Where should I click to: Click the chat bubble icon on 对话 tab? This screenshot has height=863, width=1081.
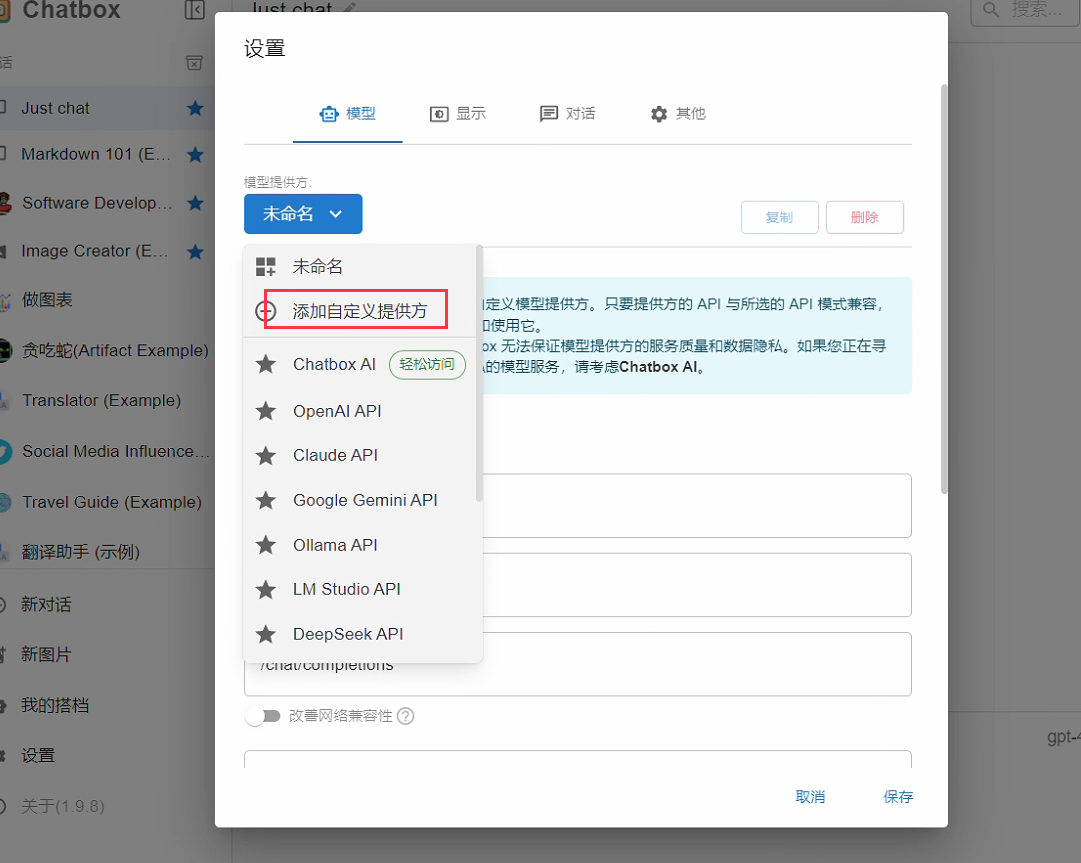tap(549, 114)
